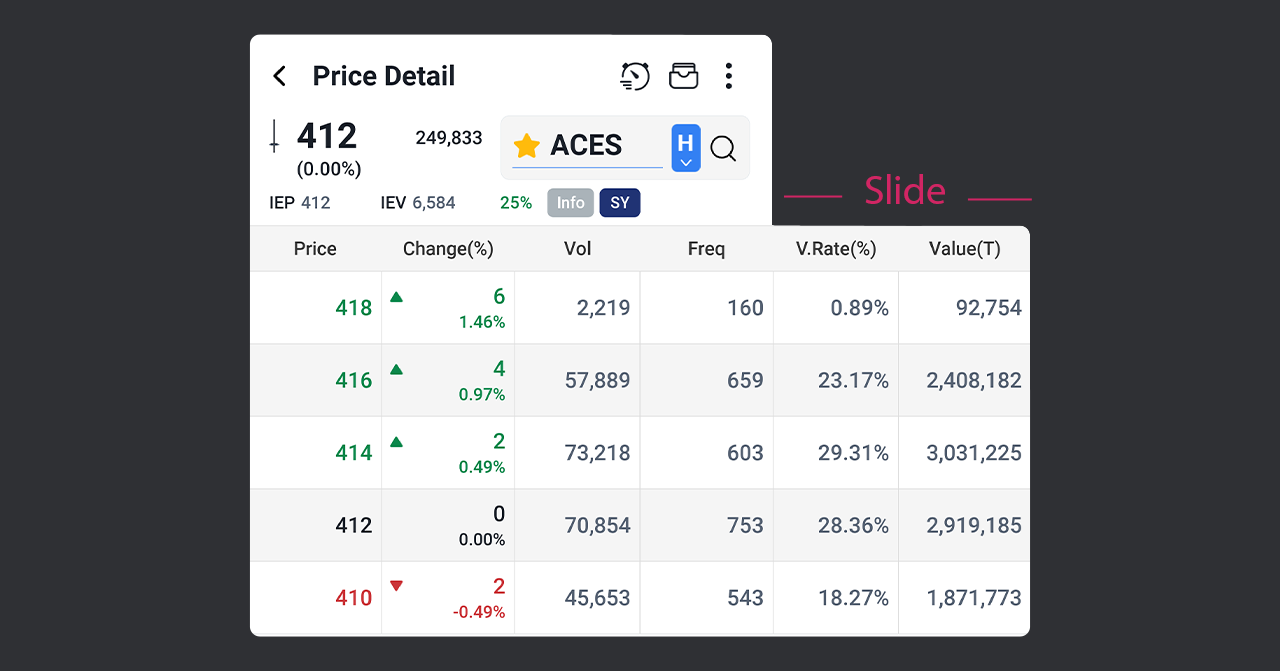This screenshot has height=671, width=1280.
Task: Toggle the favorite star for ACES
Action: pos(526,147)
